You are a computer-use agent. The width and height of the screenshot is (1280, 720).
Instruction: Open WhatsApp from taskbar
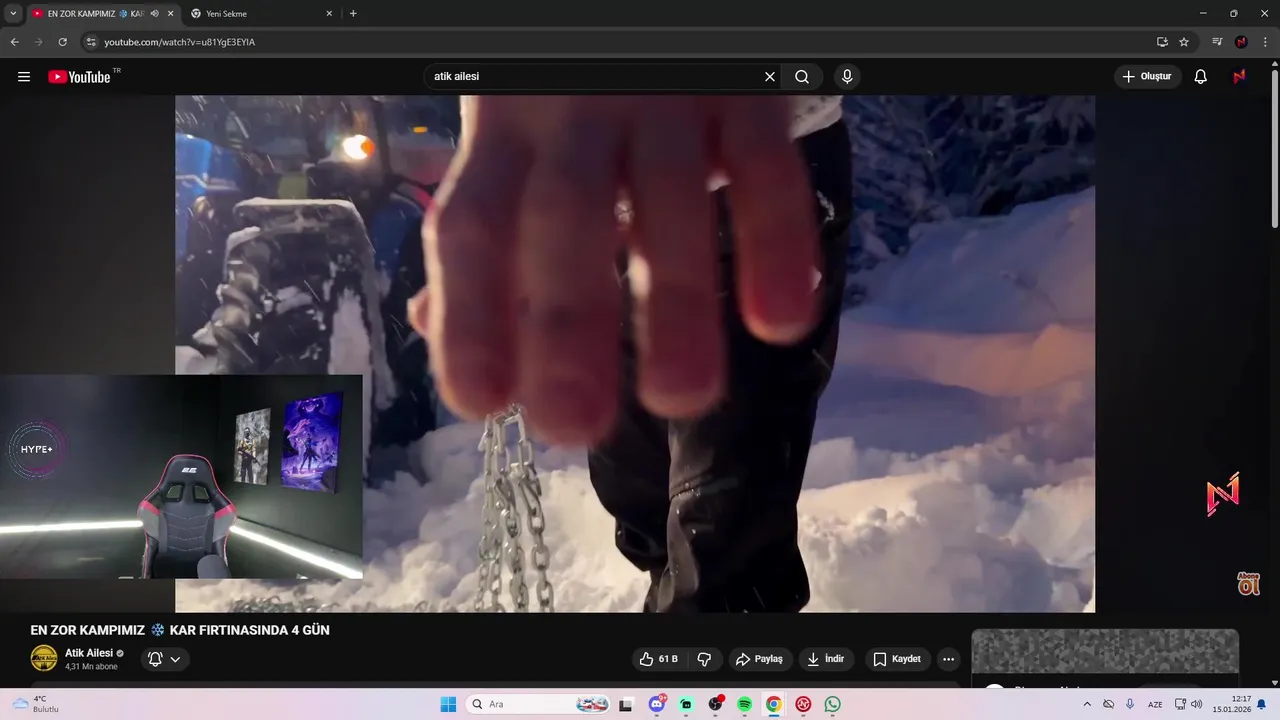[832, 704]
